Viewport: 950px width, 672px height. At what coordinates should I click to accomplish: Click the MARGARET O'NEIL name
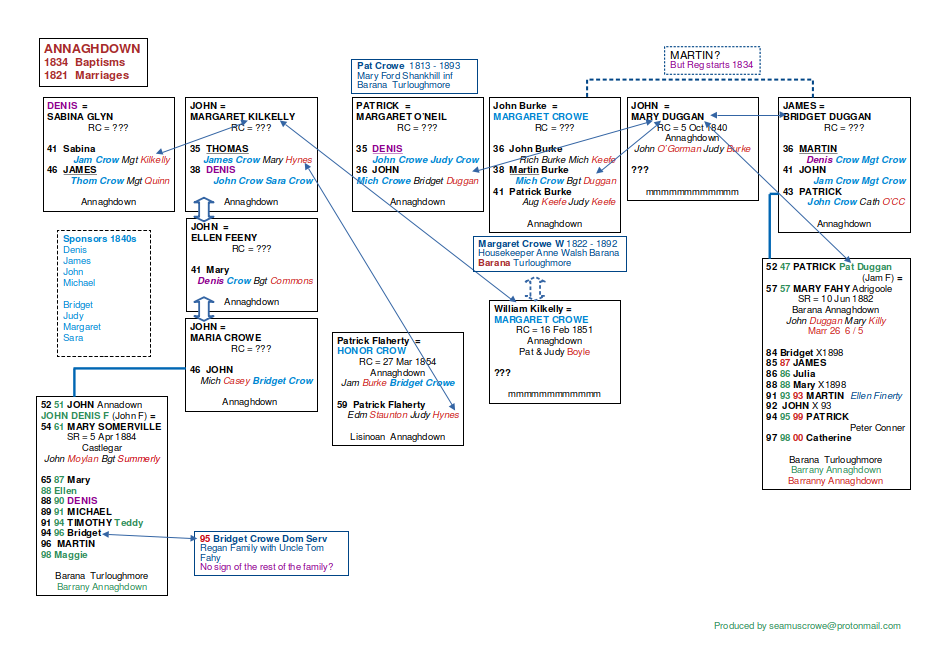point(401,116)
